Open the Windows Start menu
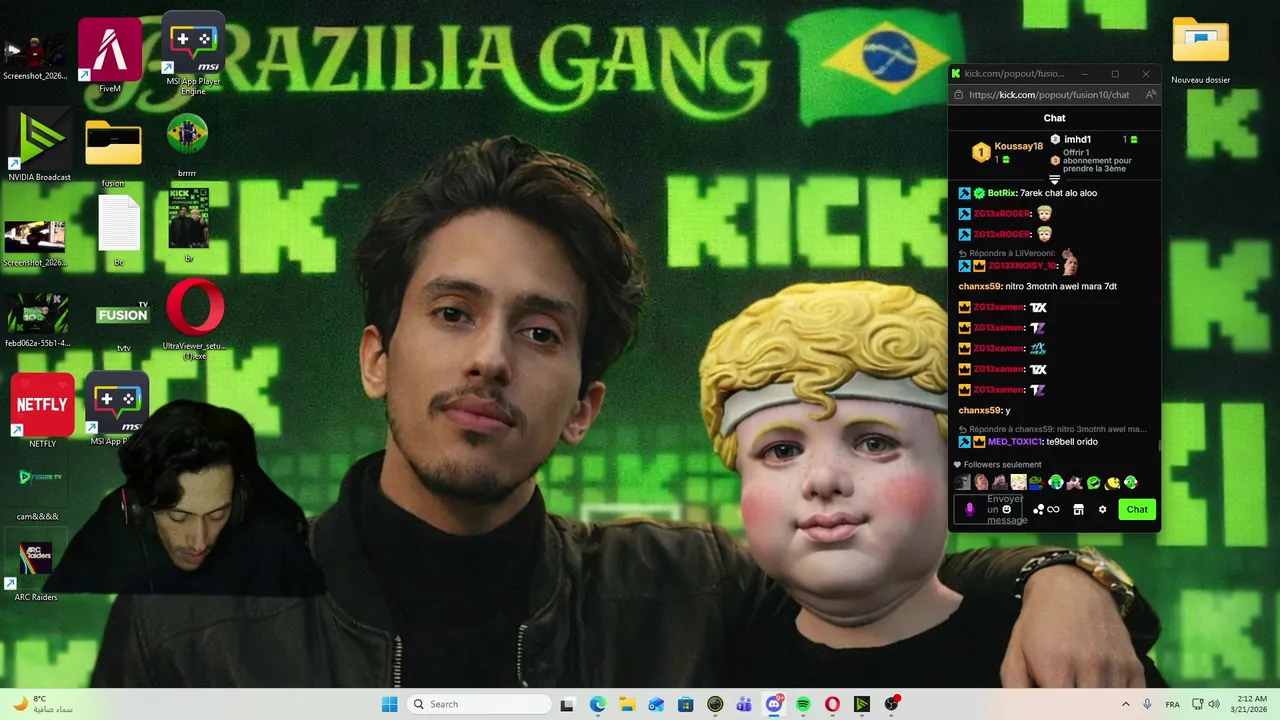 pos(390,704)
